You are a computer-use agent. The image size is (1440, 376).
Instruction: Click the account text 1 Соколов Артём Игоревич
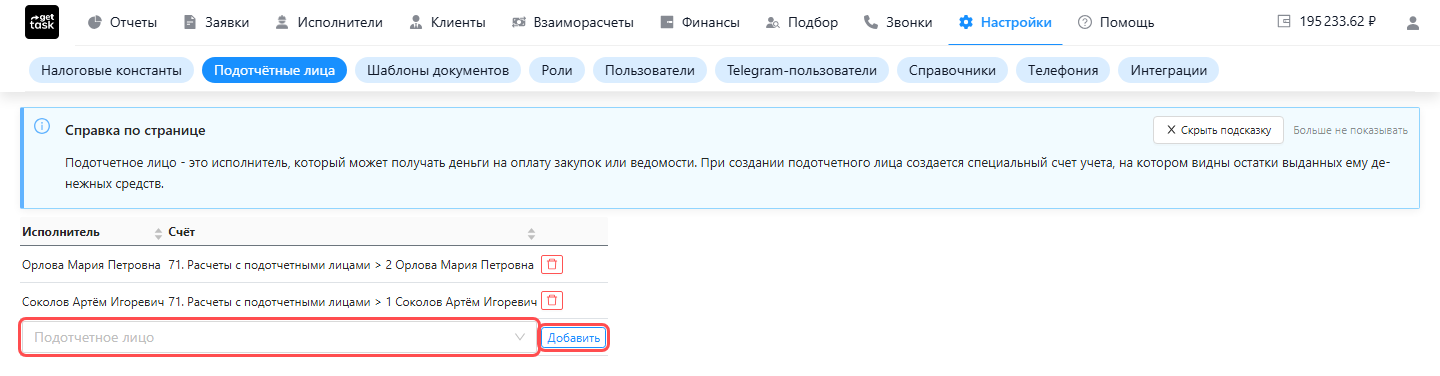(461, 301)
